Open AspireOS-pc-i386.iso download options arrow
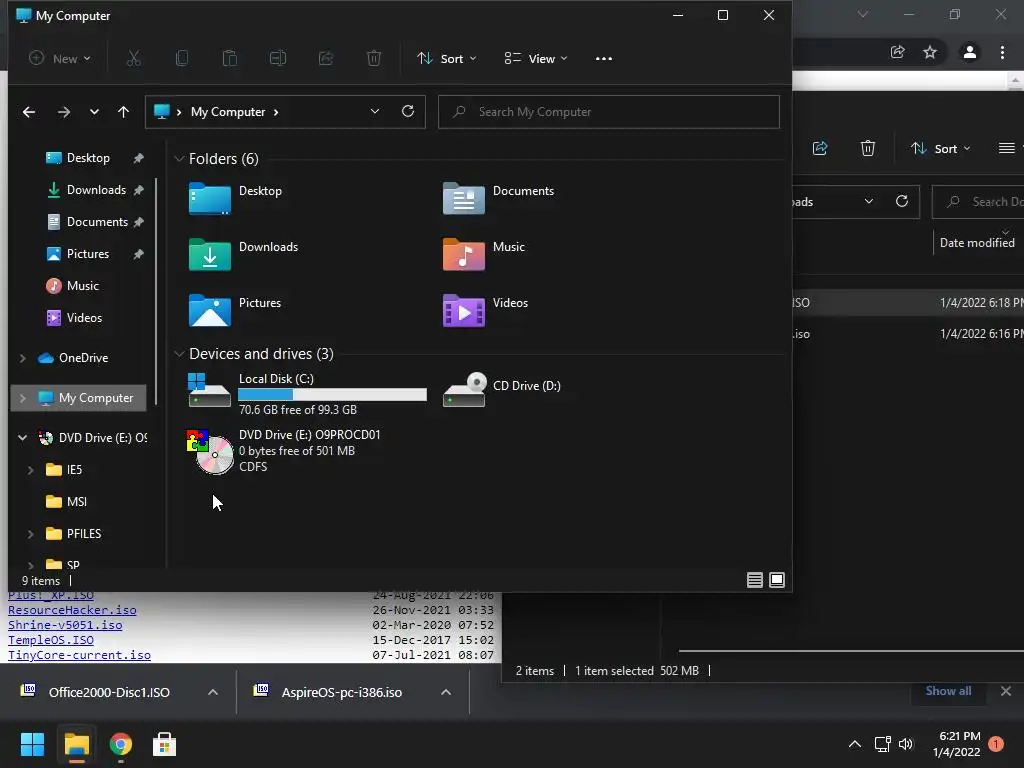 coord(446,692)
